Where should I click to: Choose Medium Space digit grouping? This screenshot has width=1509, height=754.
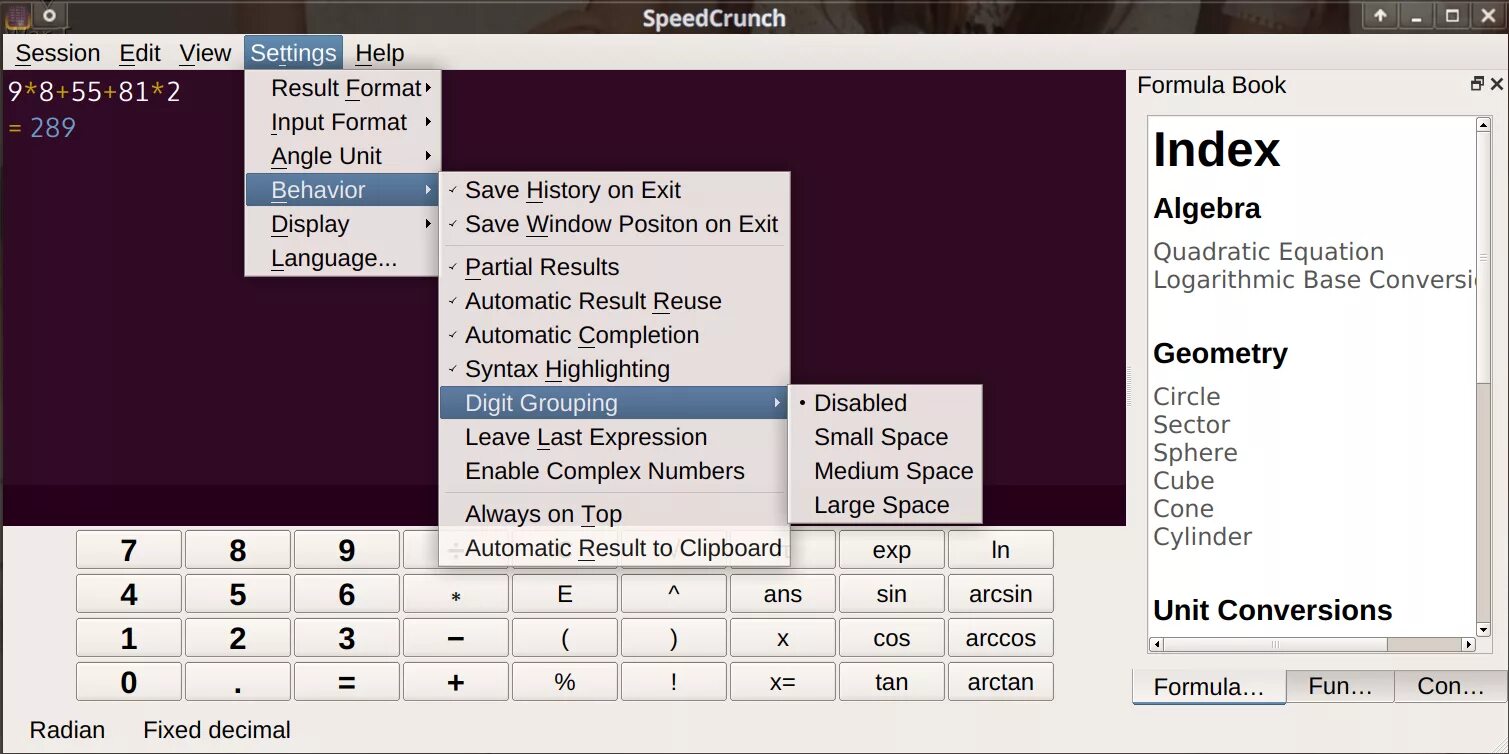(x=885, y=471)
